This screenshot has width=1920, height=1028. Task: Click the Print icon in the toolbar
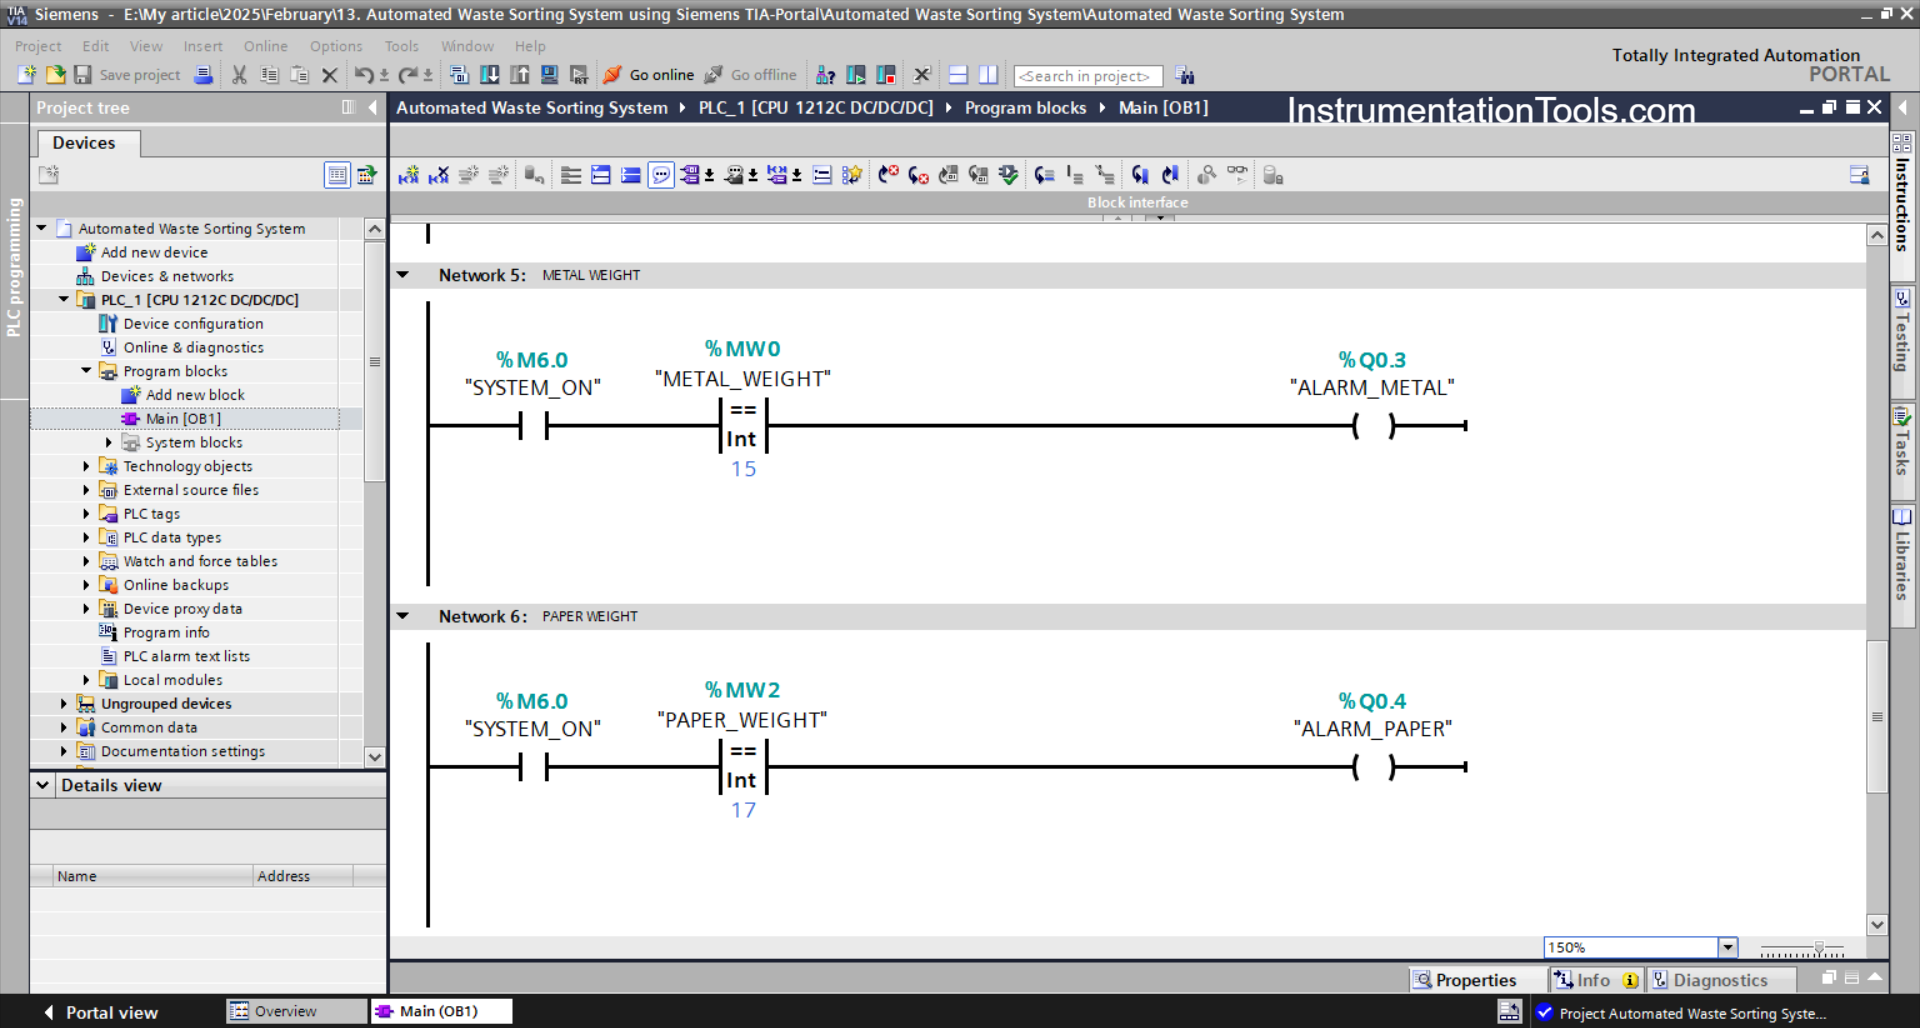point(203,75)
